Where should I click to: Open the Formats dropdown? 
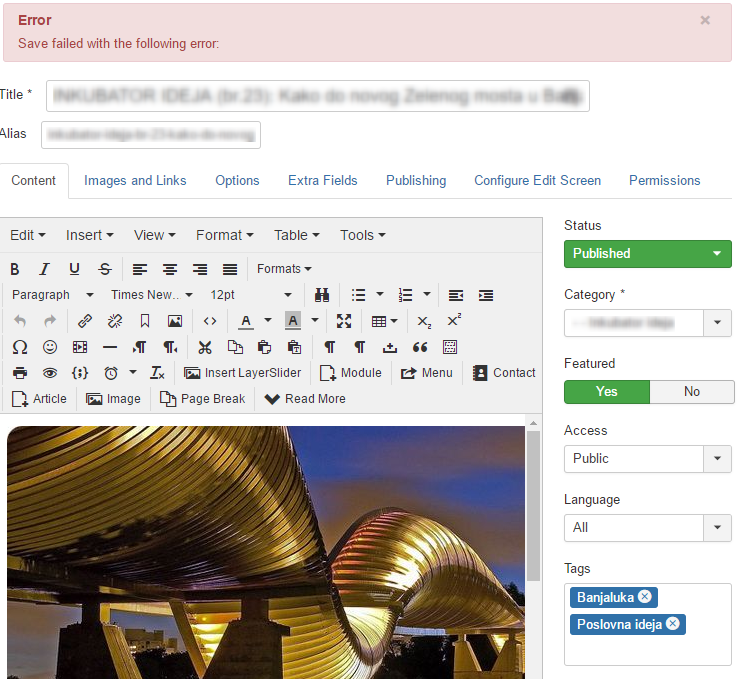tap(284, 269)
